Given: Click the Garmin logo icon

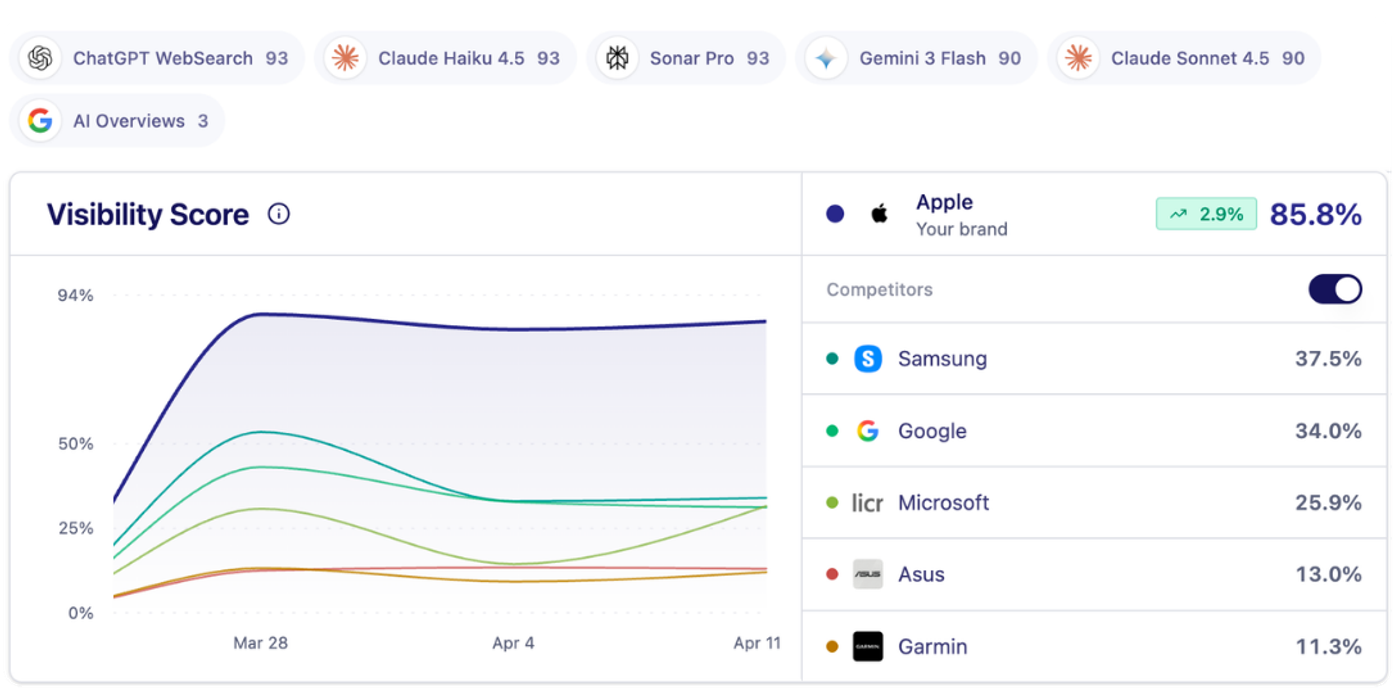Looking at the screenshot, I should point(866,646).
